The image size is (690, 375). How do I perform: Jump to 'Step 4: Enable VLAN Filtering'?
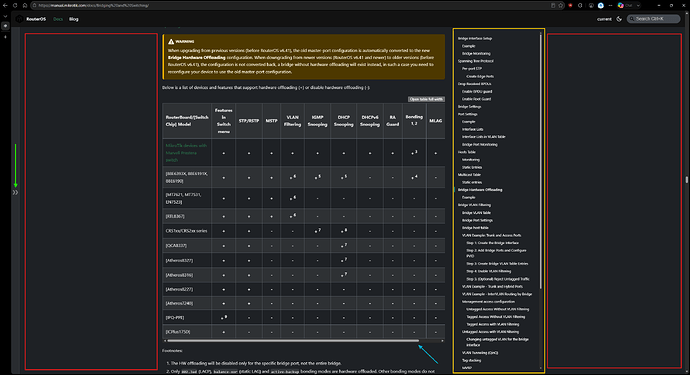click(489, 271)
